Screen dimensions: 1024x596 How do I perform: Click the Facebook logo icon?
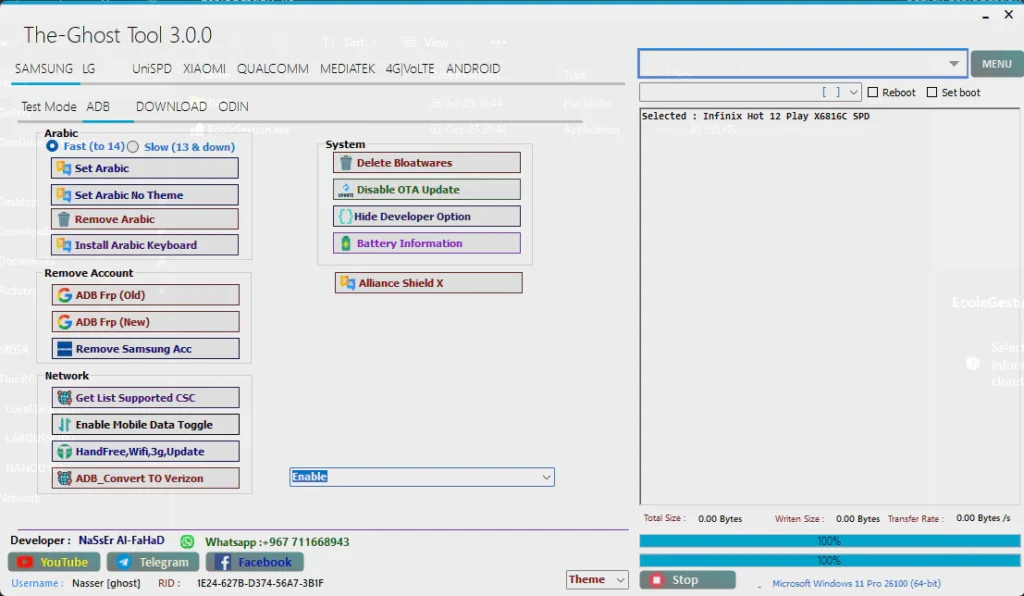(x=223, y=562)
